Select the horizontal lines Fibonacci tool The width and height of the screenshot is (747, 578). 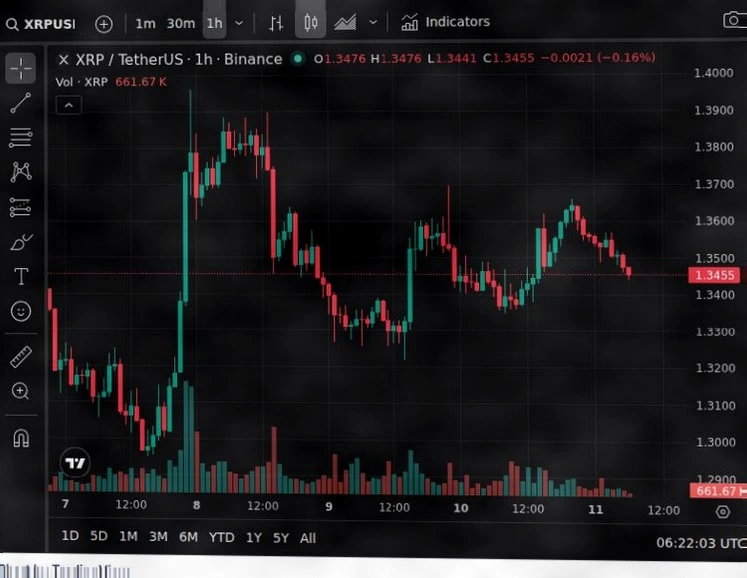(x=21, y=138)
